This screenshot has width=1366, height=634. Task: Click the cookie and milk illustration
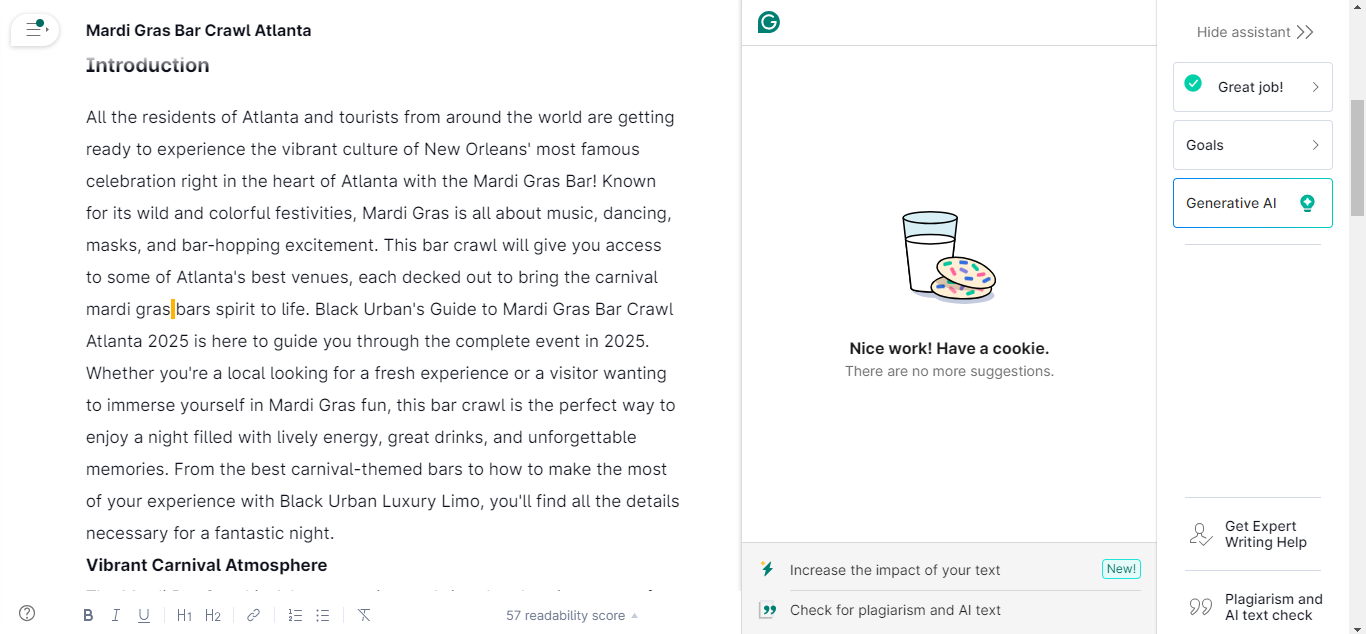949,256
